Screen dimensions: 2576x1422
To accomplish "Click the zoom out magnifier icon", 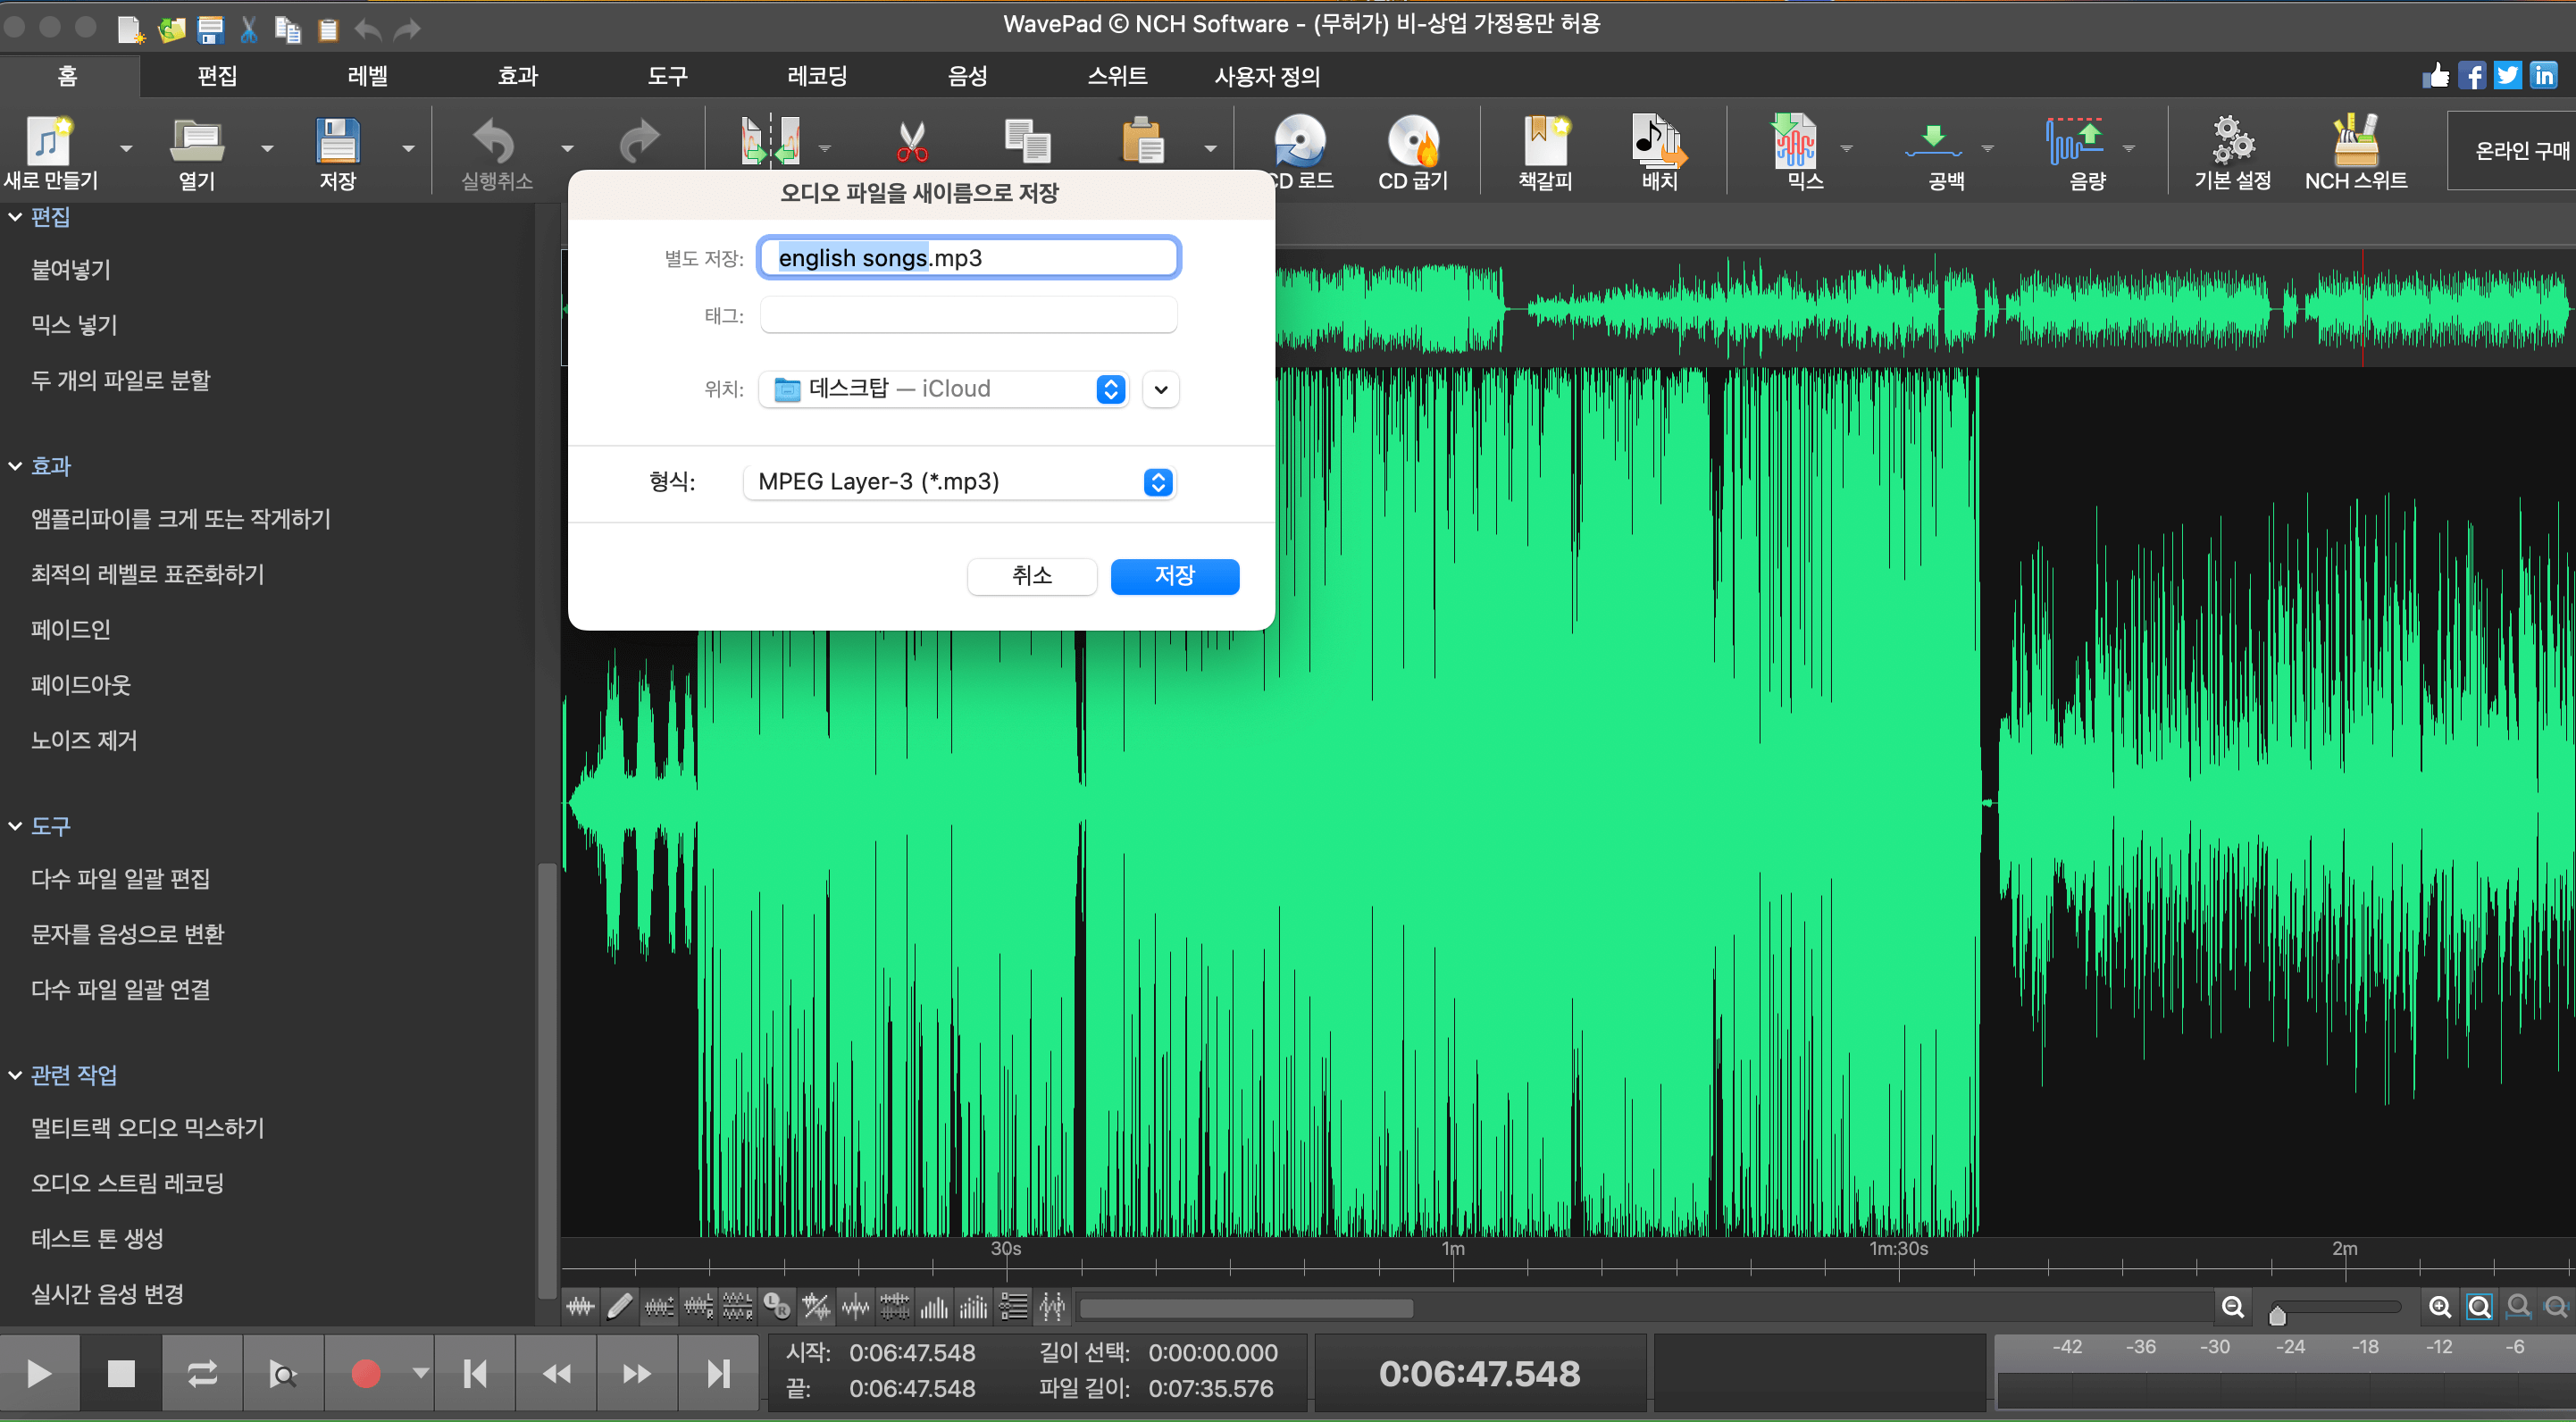I will tap(2232, 1307).
